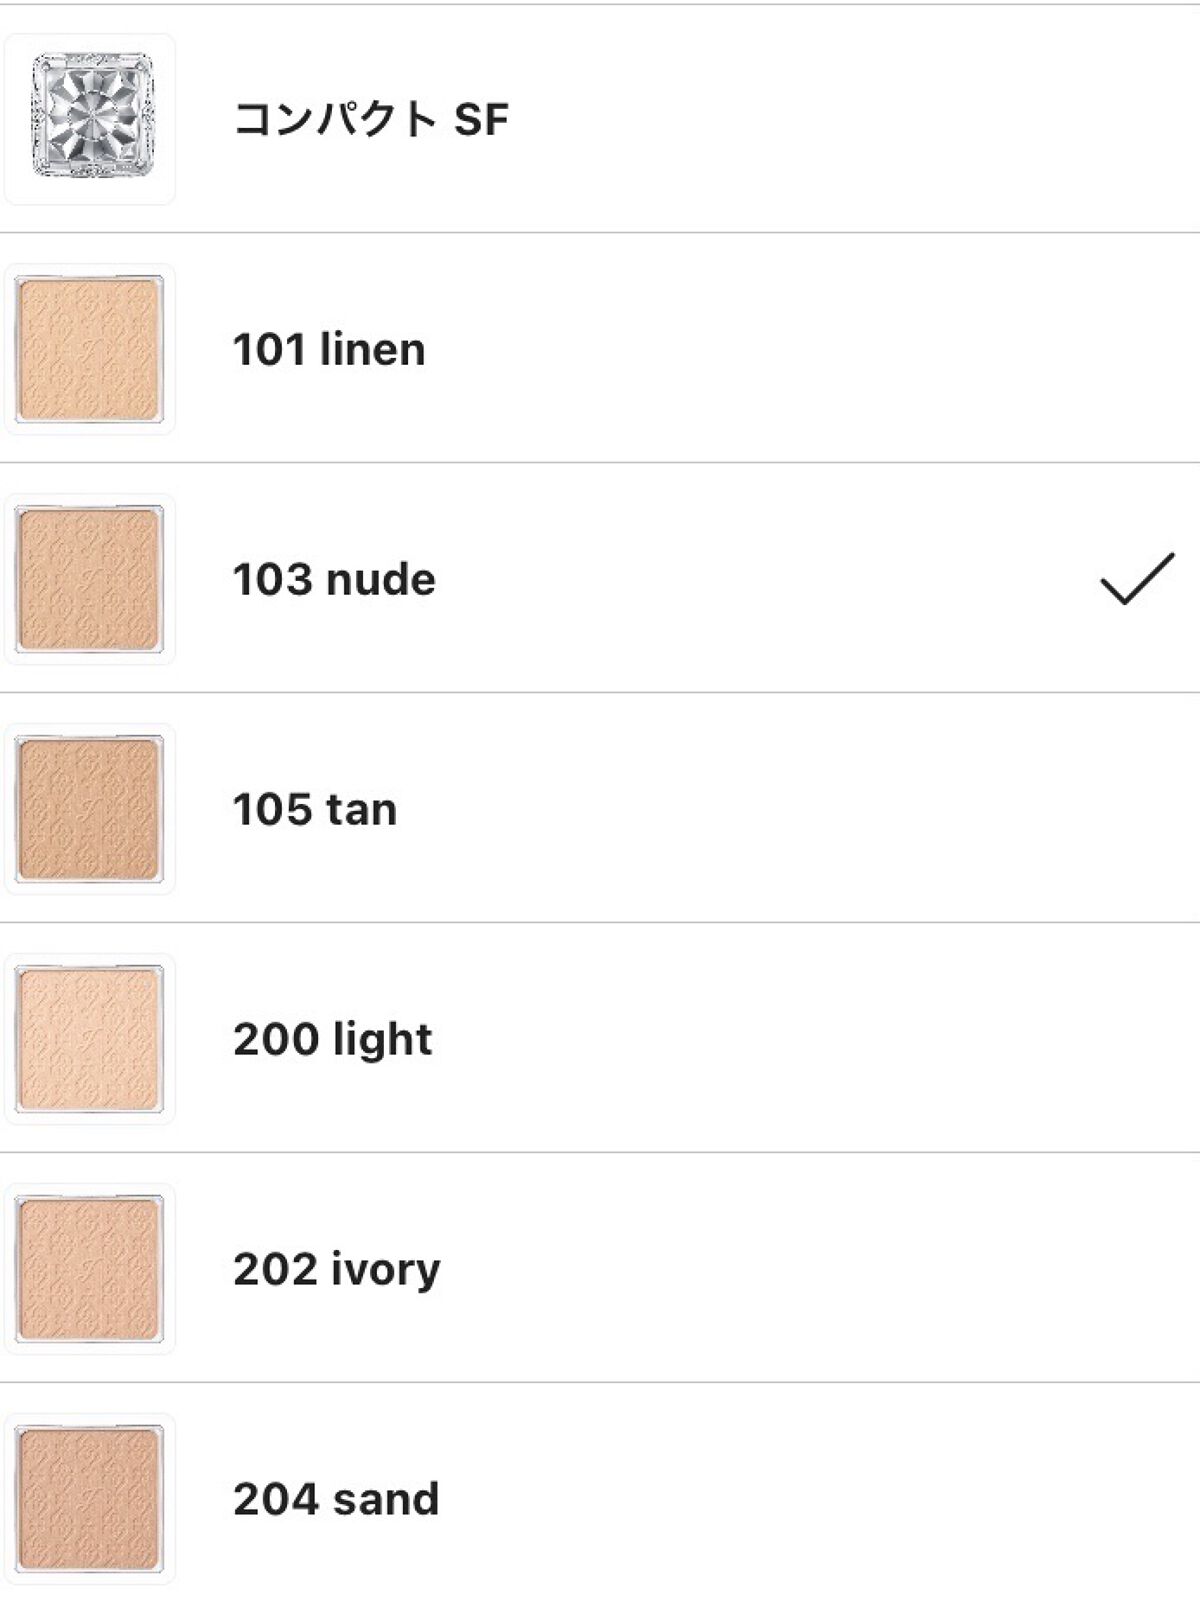
Task: Select the 103 nude label
Action: [x=334, y=580]
